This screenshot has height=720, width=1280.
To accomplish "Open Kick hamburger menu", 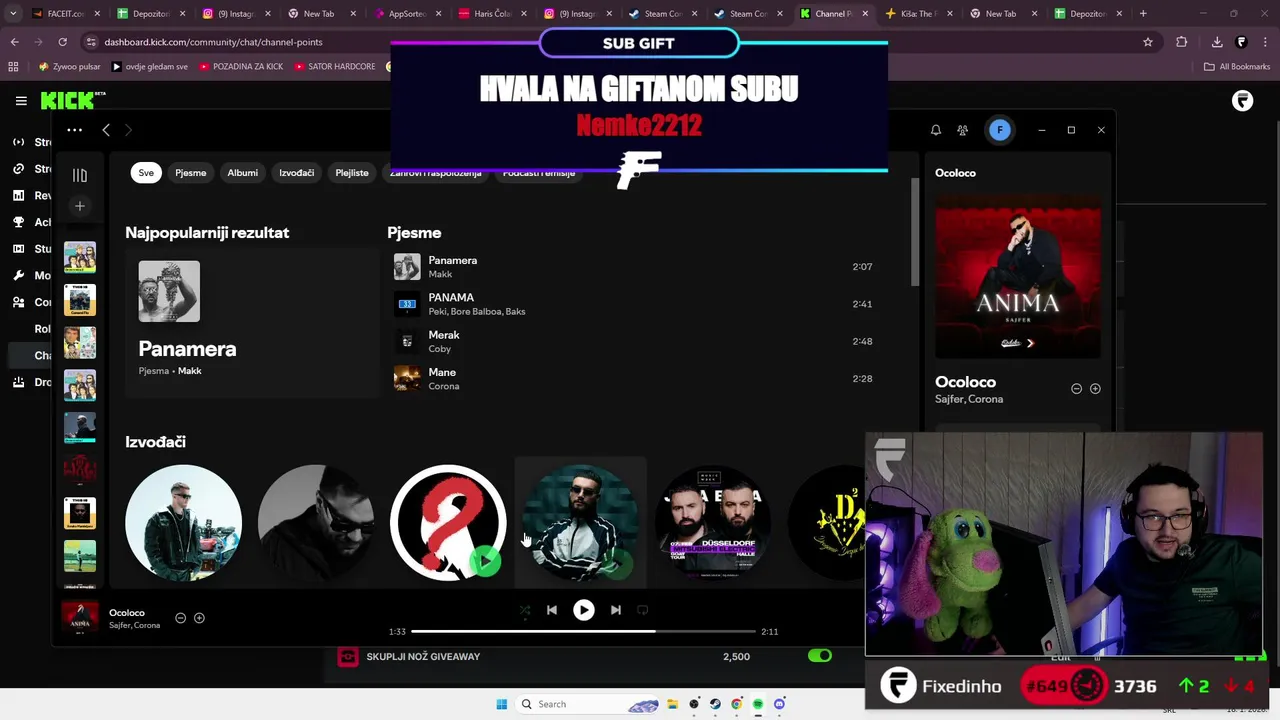I will point(21,101).
